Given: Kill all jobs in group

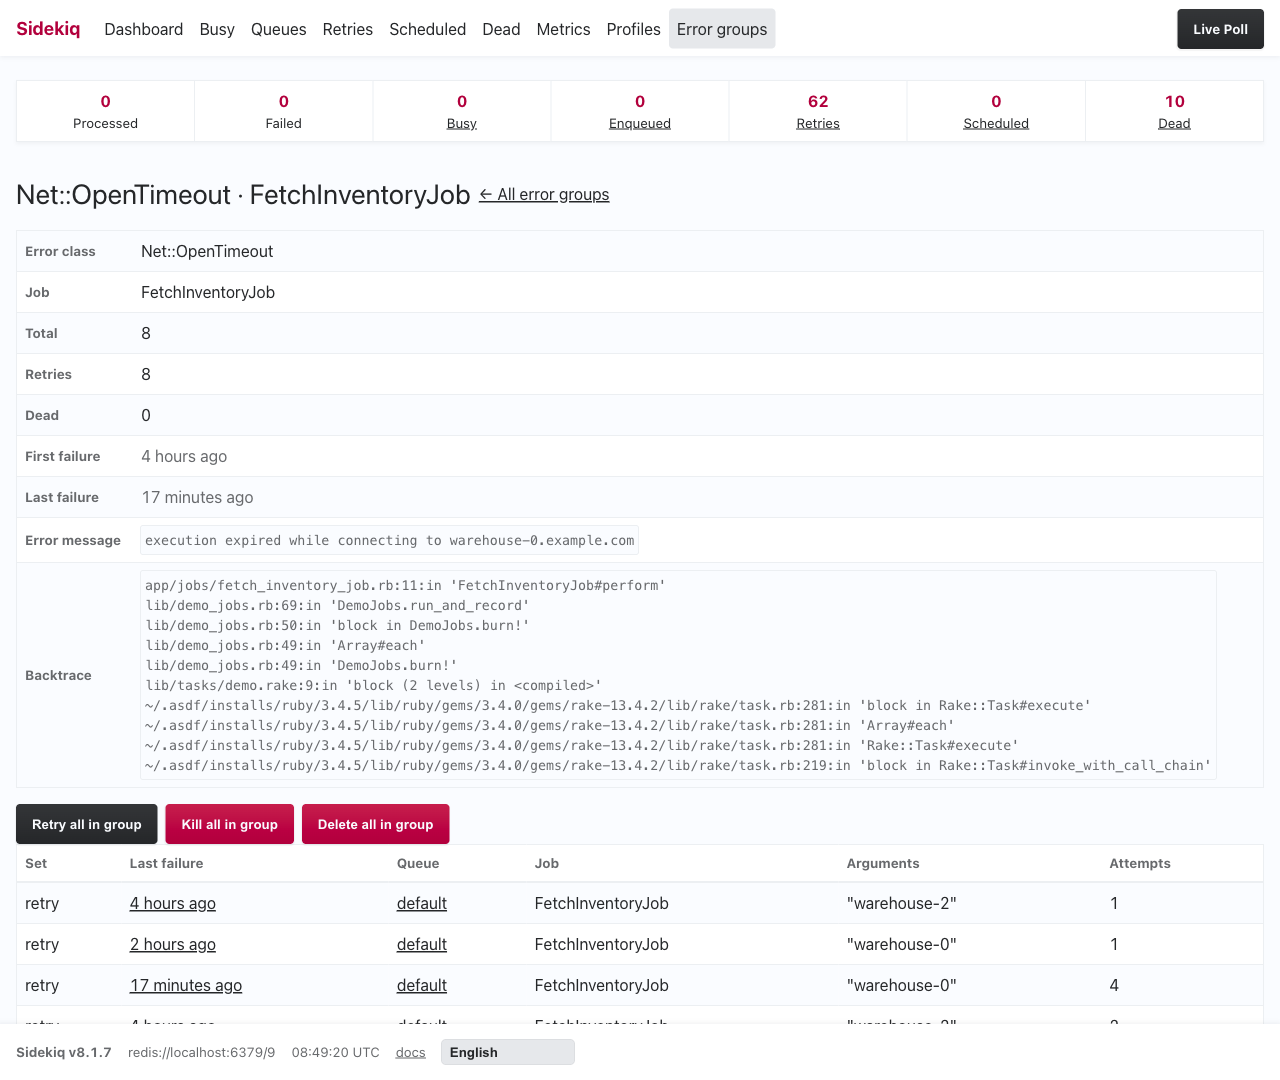Looking at the screenshot, I should (x=230, y=824).
